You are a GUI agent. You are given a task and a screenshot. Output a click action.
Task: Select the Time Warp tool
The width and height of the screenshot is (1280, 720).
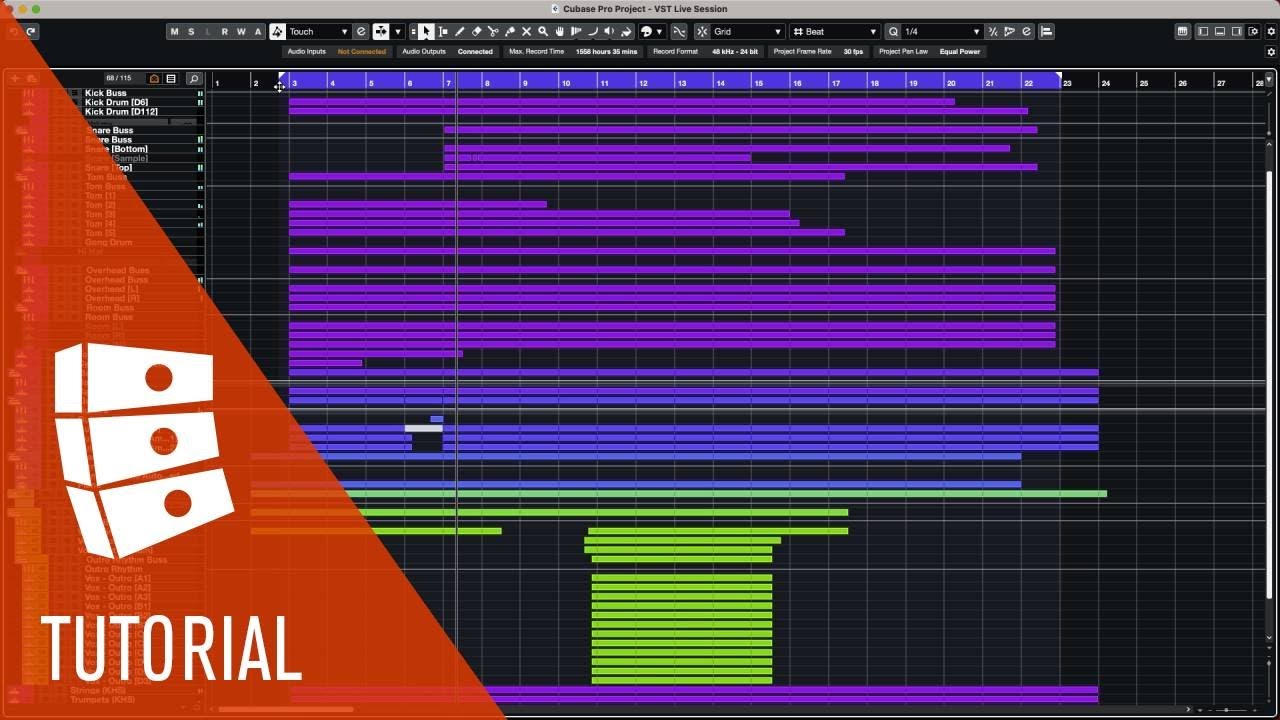point(576,32)
